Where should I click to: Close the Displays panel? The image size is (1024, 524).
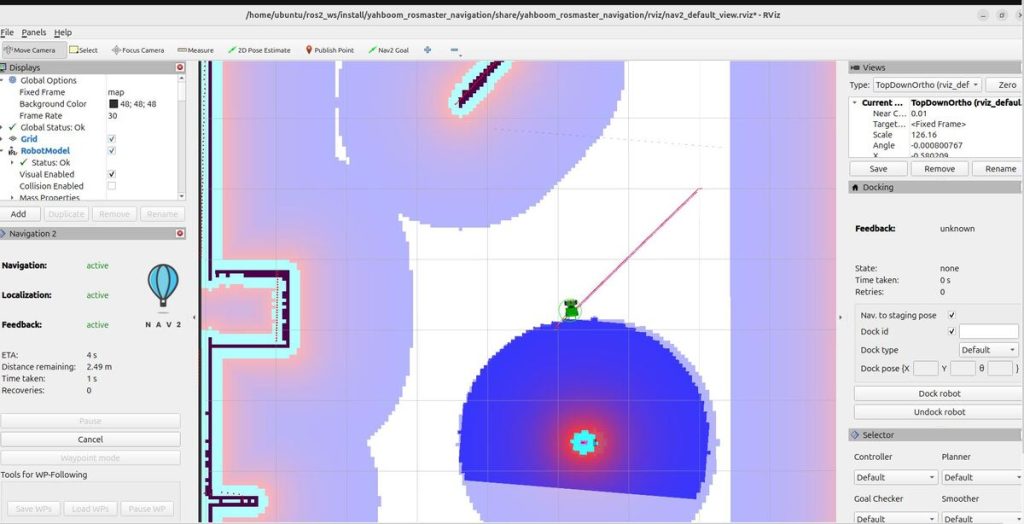point(180,67)
